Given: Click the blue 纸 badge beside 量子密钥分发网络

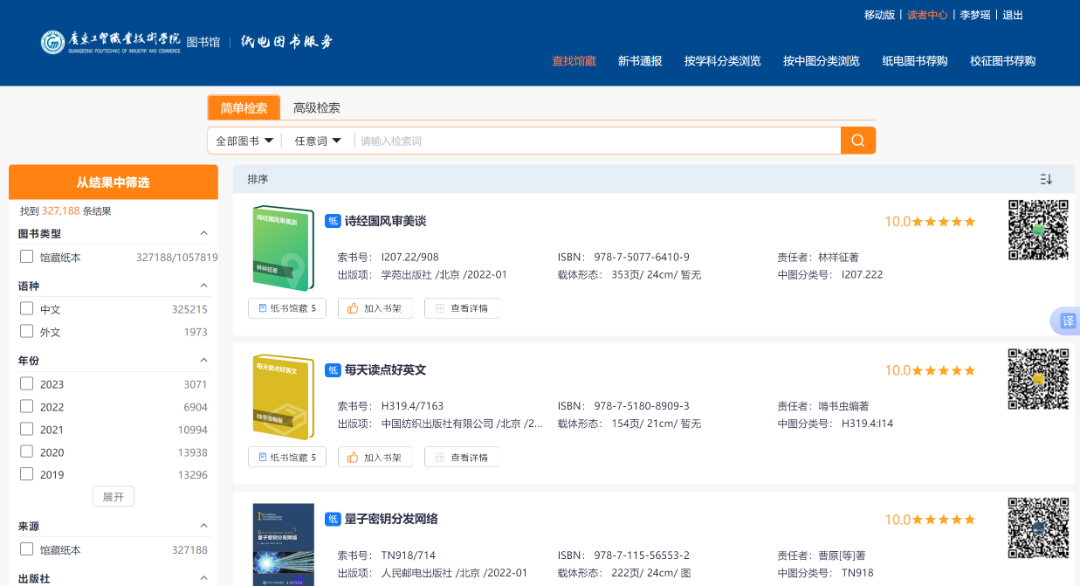Looking at the screenshot, I should point(333,519).
